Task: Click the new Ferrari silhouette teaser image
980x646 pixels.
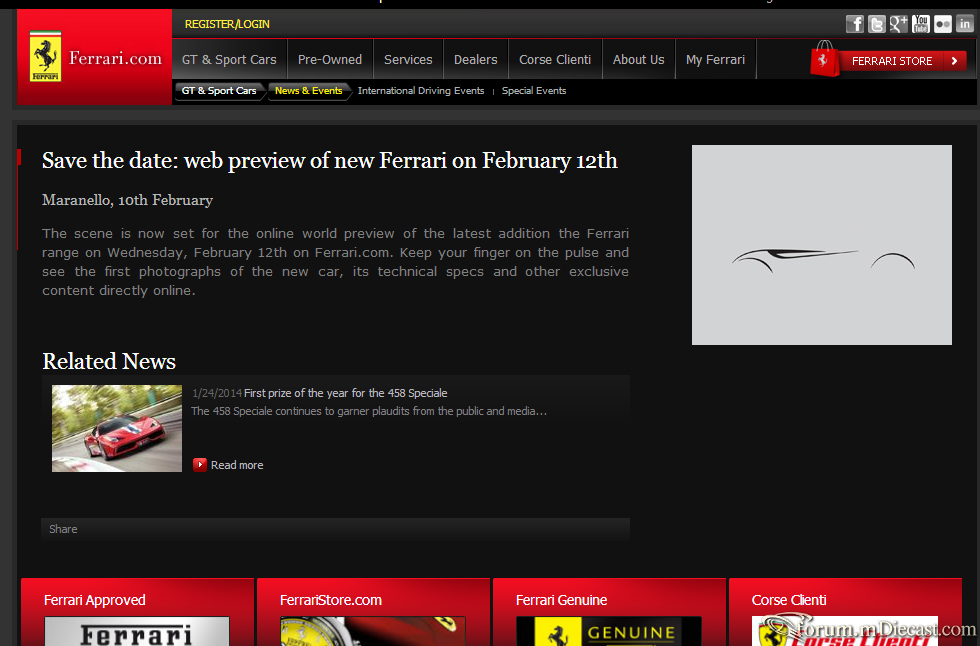Action: coord(821,245)
